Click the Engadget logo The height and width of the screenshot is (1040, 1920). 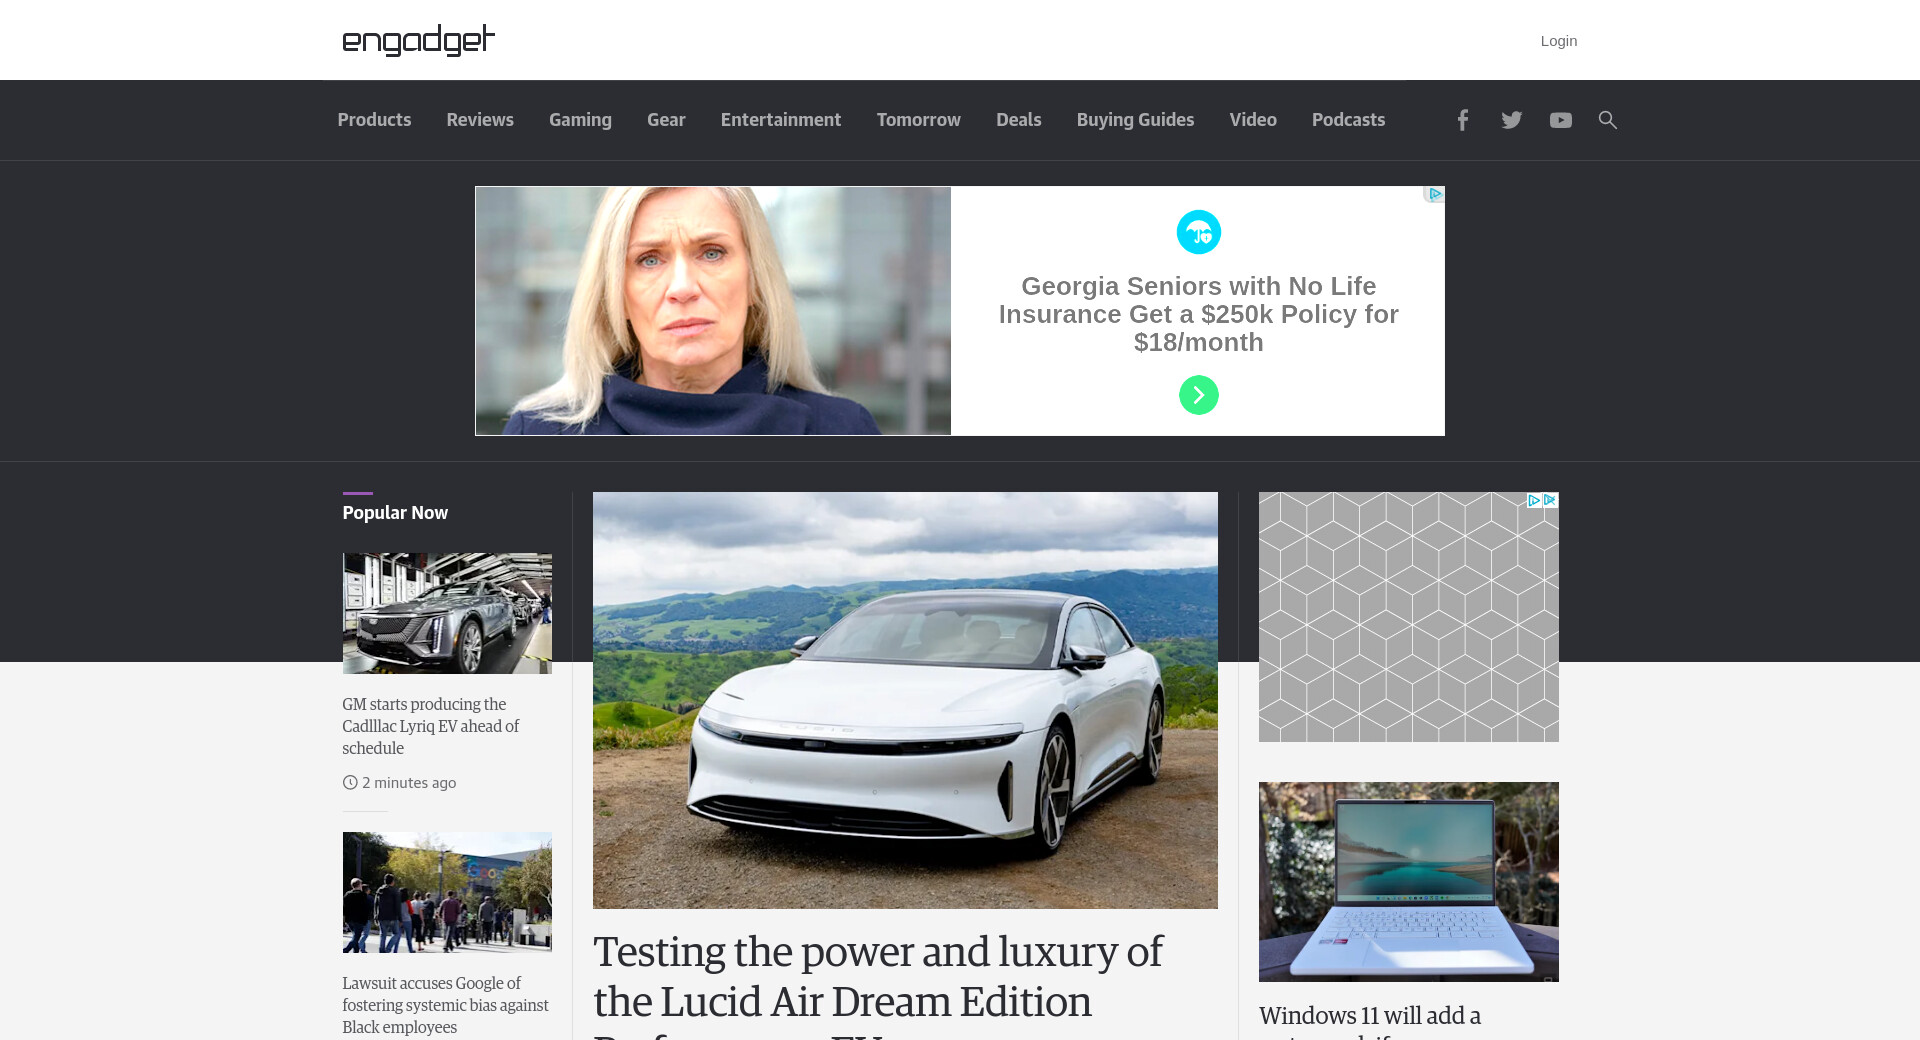point(418,40)
